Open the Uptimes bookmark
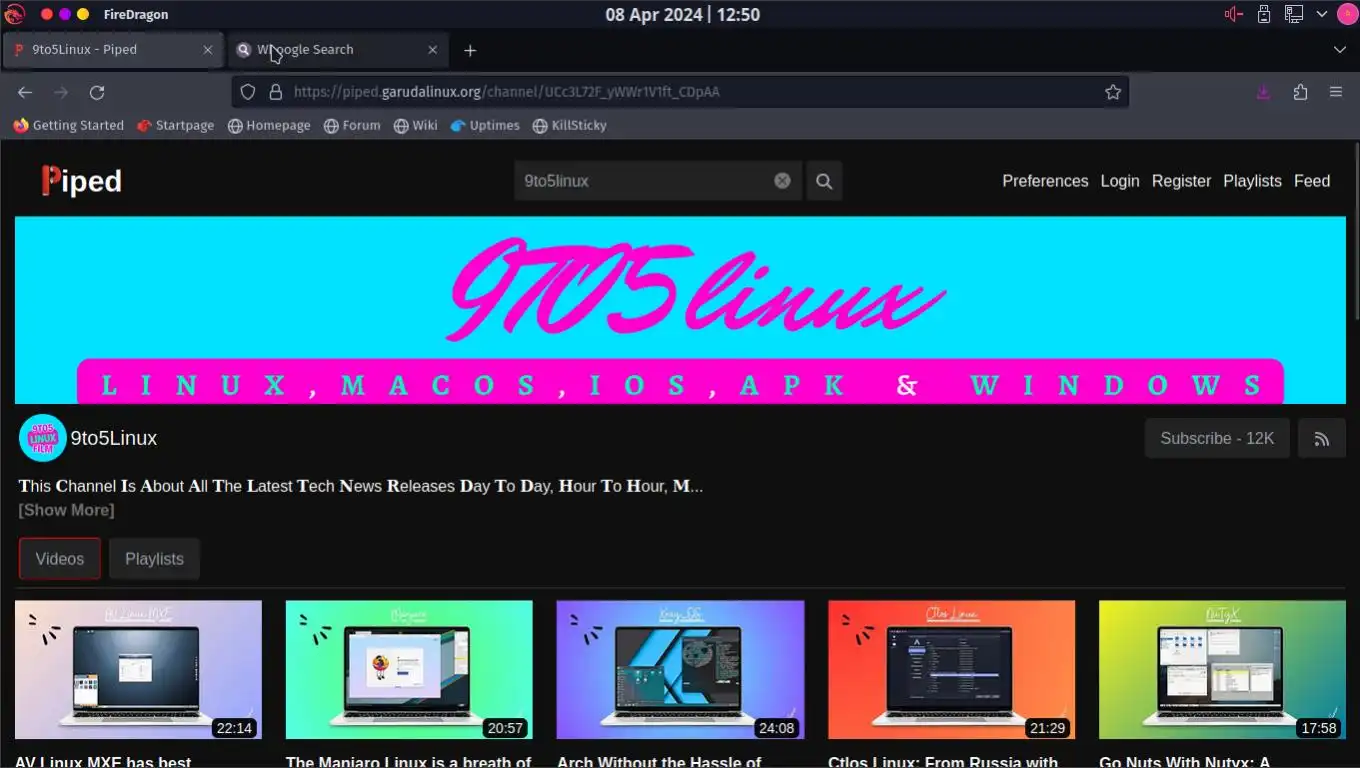The image size is (1360, 768). coord(485,125)
